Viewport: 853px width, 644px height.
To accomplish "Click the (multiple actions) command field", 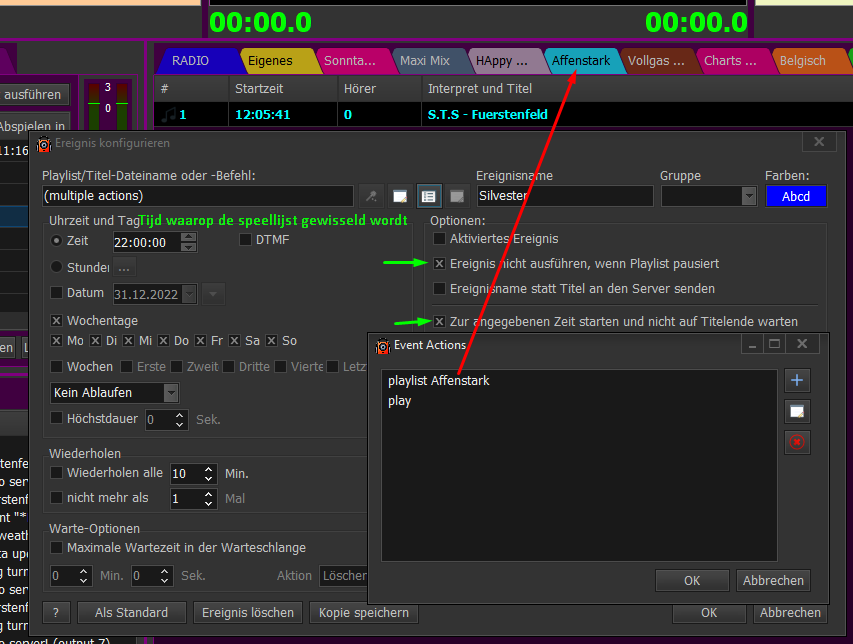I will click(198, 196).
